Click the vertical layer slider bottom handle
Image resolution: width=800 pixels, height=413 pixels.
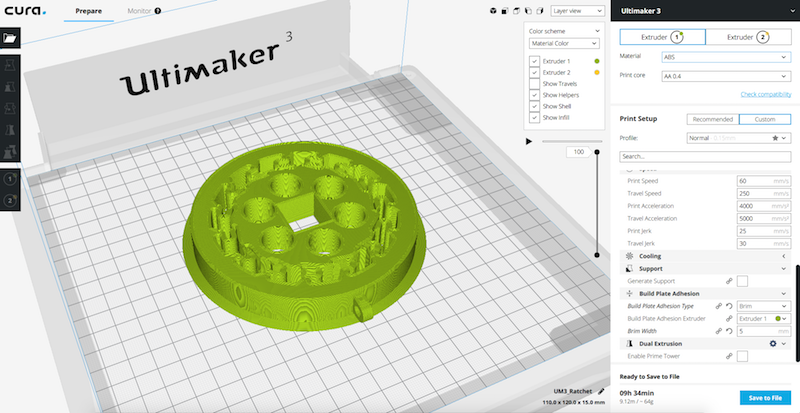[597, 255]
